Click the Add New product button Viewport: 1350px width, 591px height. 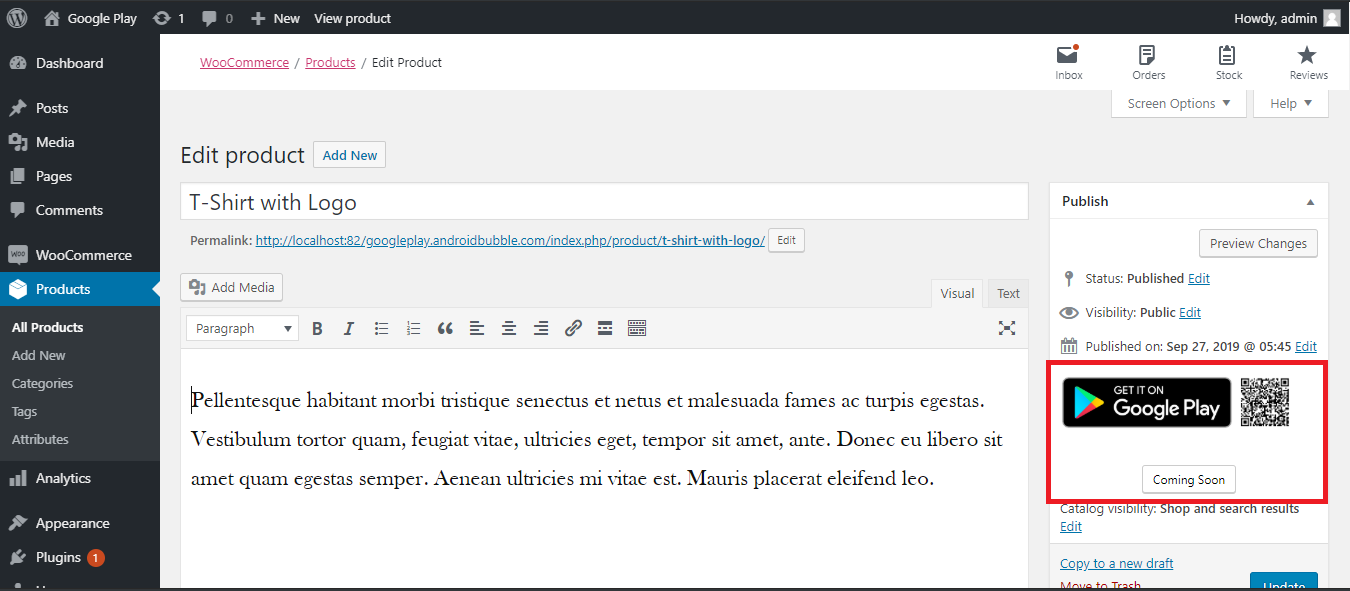click(349, 155)
